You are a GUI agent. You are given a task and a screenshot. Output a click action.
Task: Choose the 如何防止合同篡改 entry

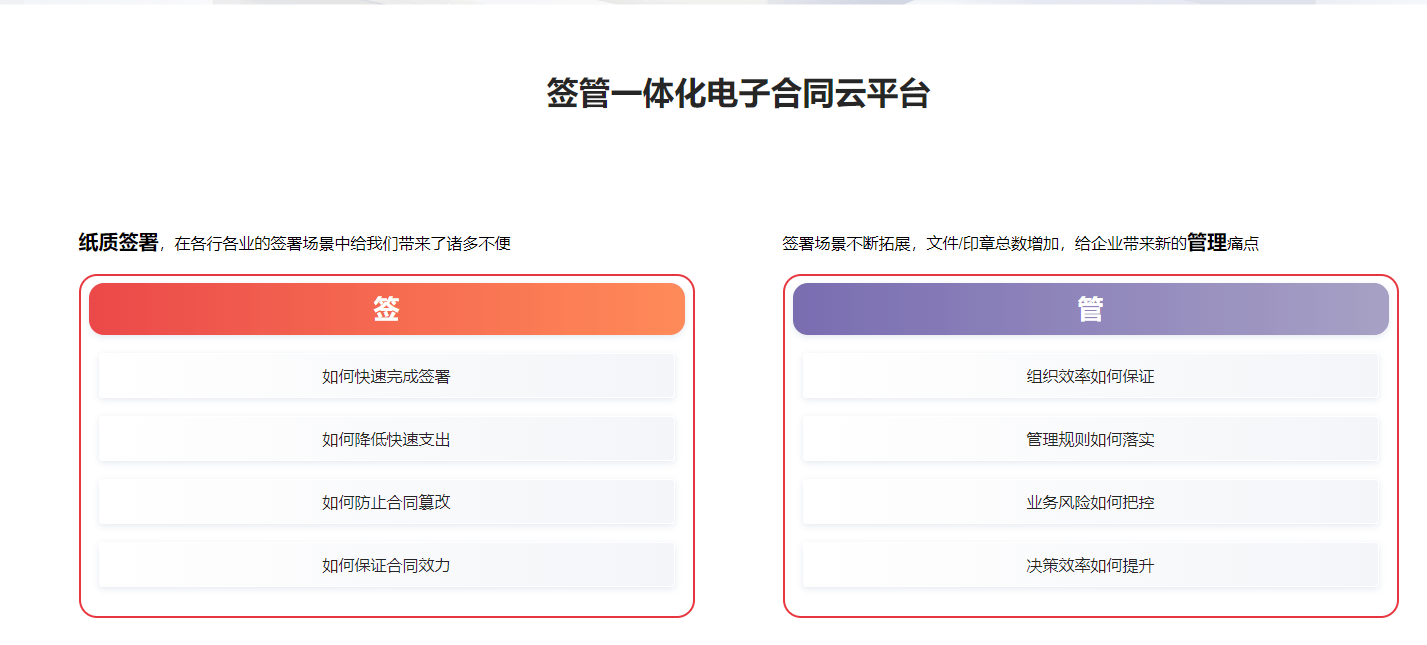[387, 502]
